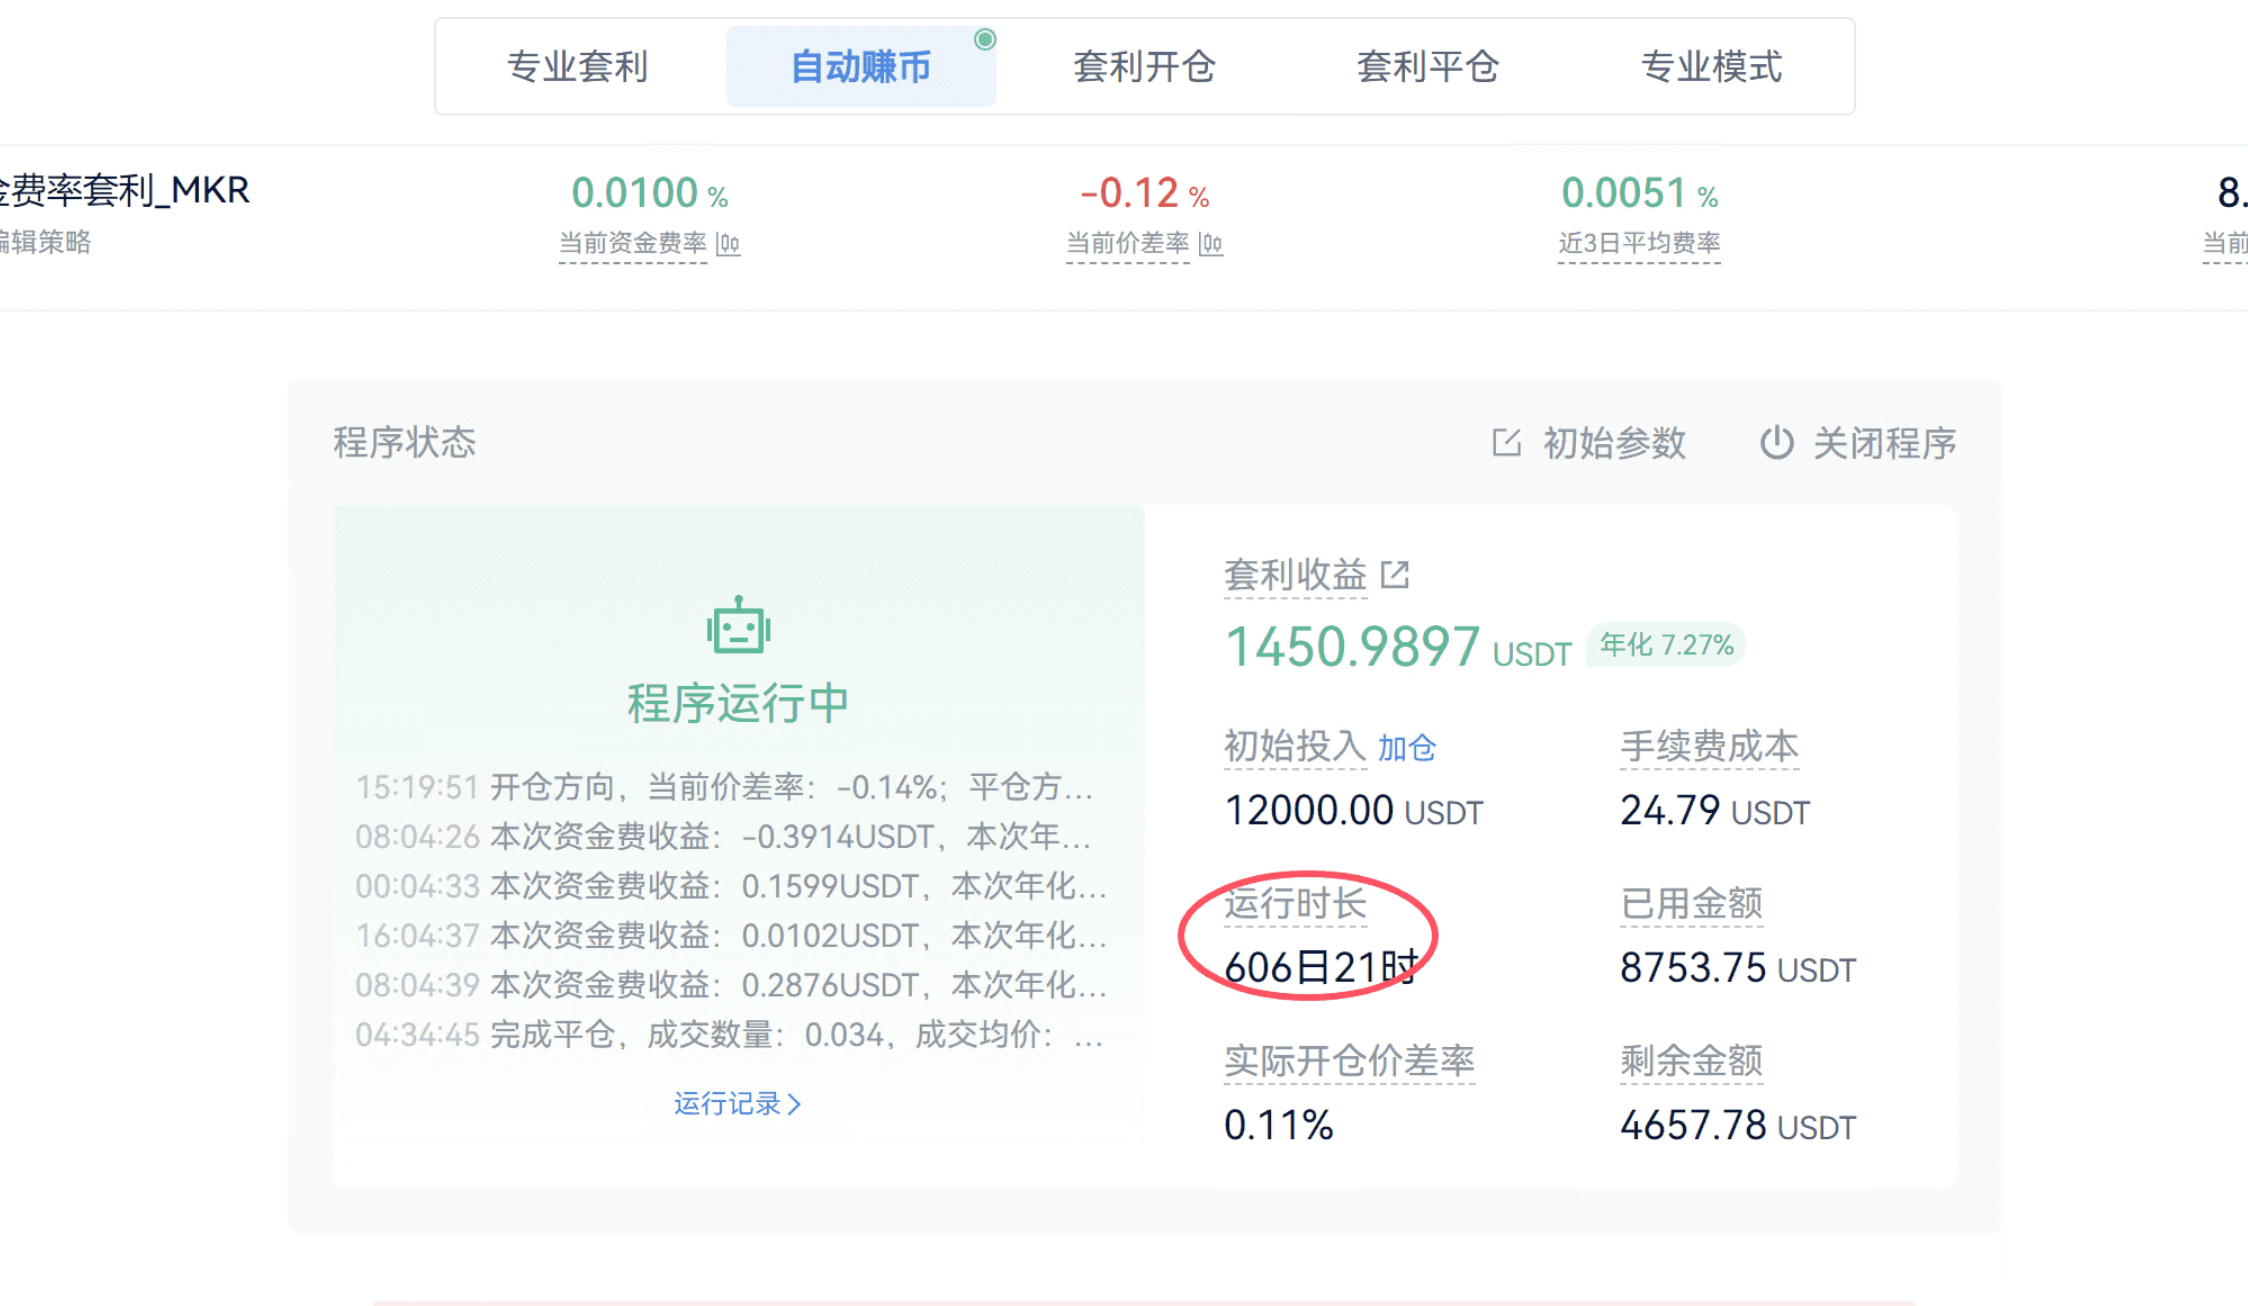2248x1306 pixels.
Task: Click the 0.11% spread value
Action: [1279, 1125]
